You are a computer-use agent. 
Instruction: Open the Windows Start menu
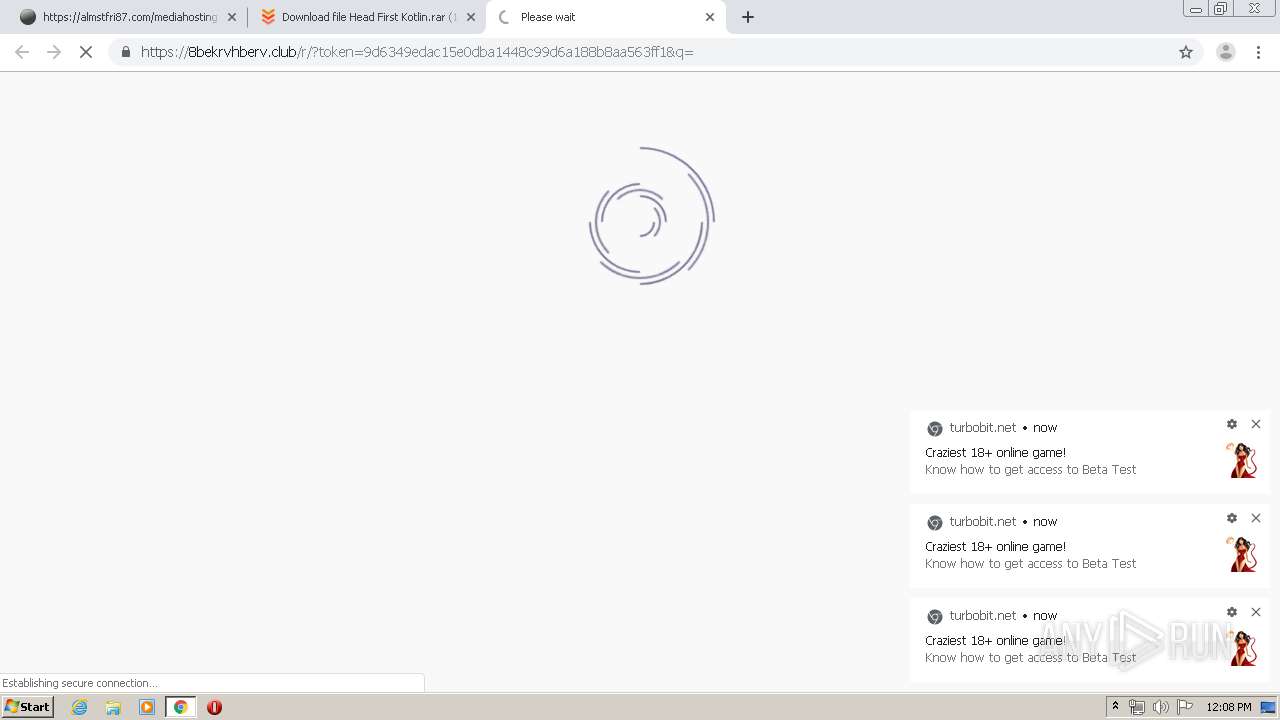click(x=28, y=707)
